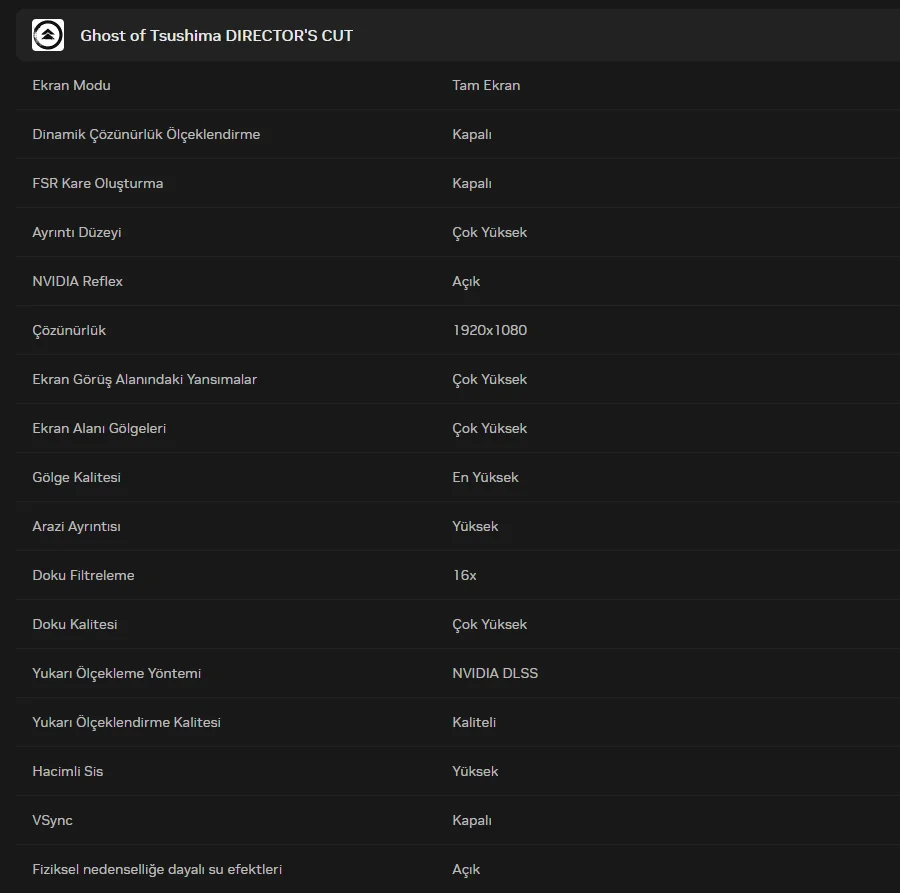Screen dimensions: 900x893
Task: Select the Hacimli Sis setting label
Action: (67, 771)
